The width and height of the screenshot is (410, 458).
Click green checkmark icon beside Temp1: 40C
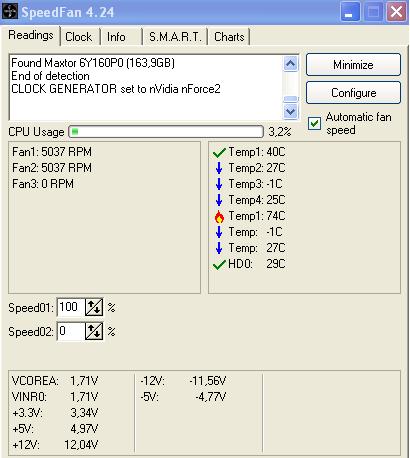tap(219, 153)
